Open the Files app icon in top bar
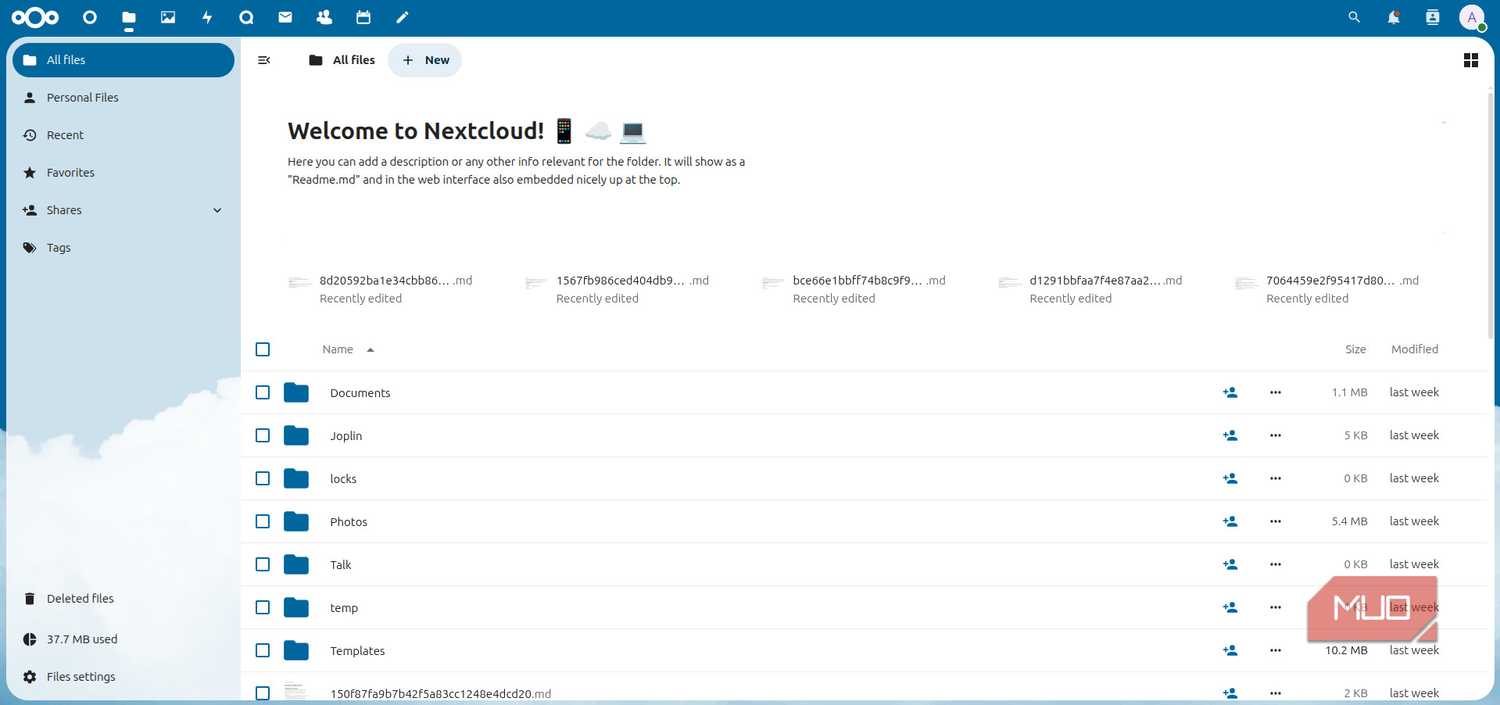Screen dimensions: 1500x705 pos(128,17)
